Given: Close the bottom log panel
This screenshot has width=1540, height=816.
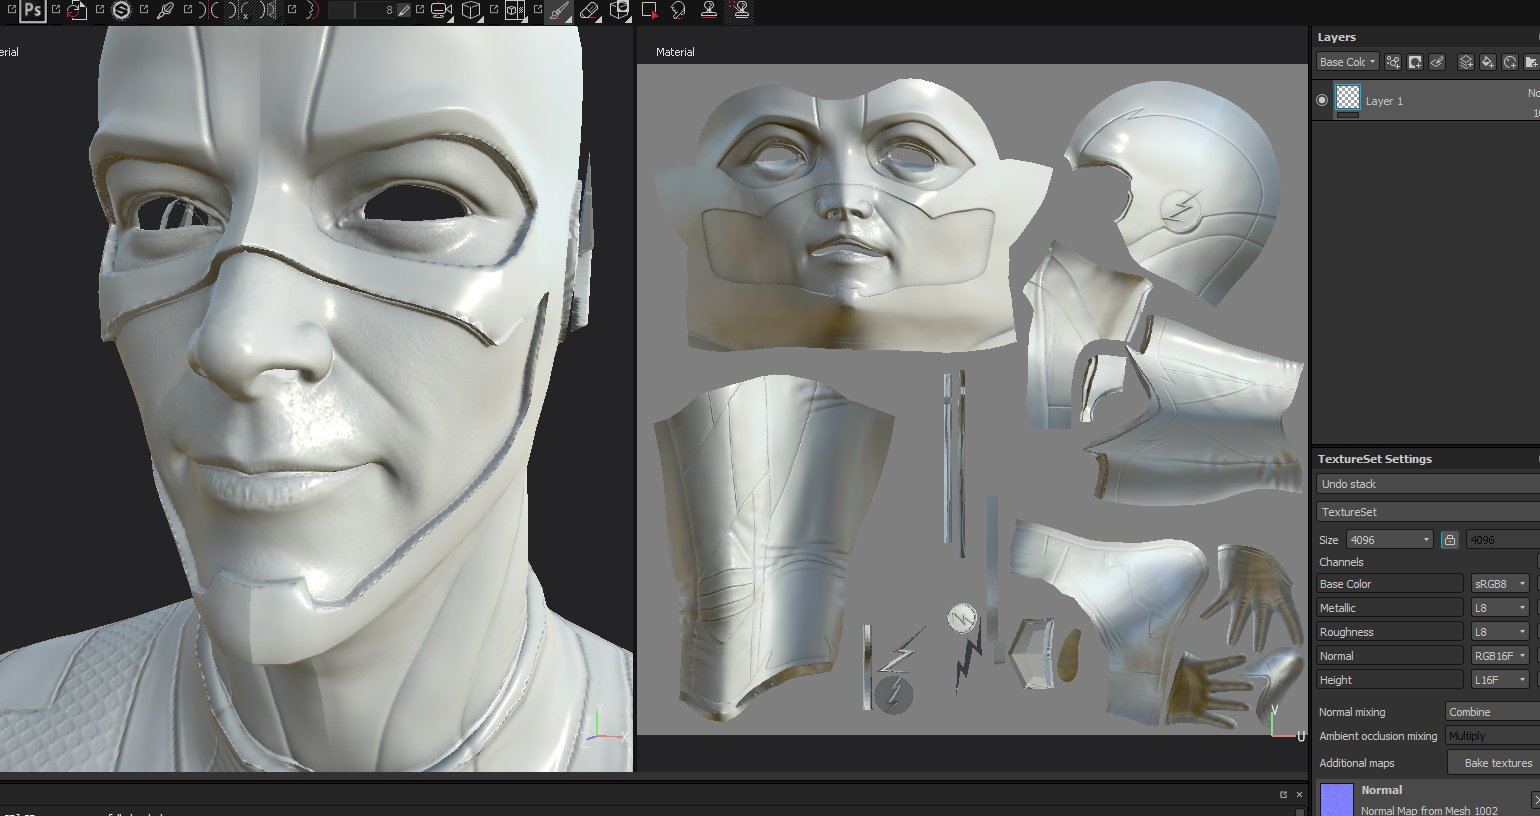Looking at the screenshot, I should [1300, 794].
